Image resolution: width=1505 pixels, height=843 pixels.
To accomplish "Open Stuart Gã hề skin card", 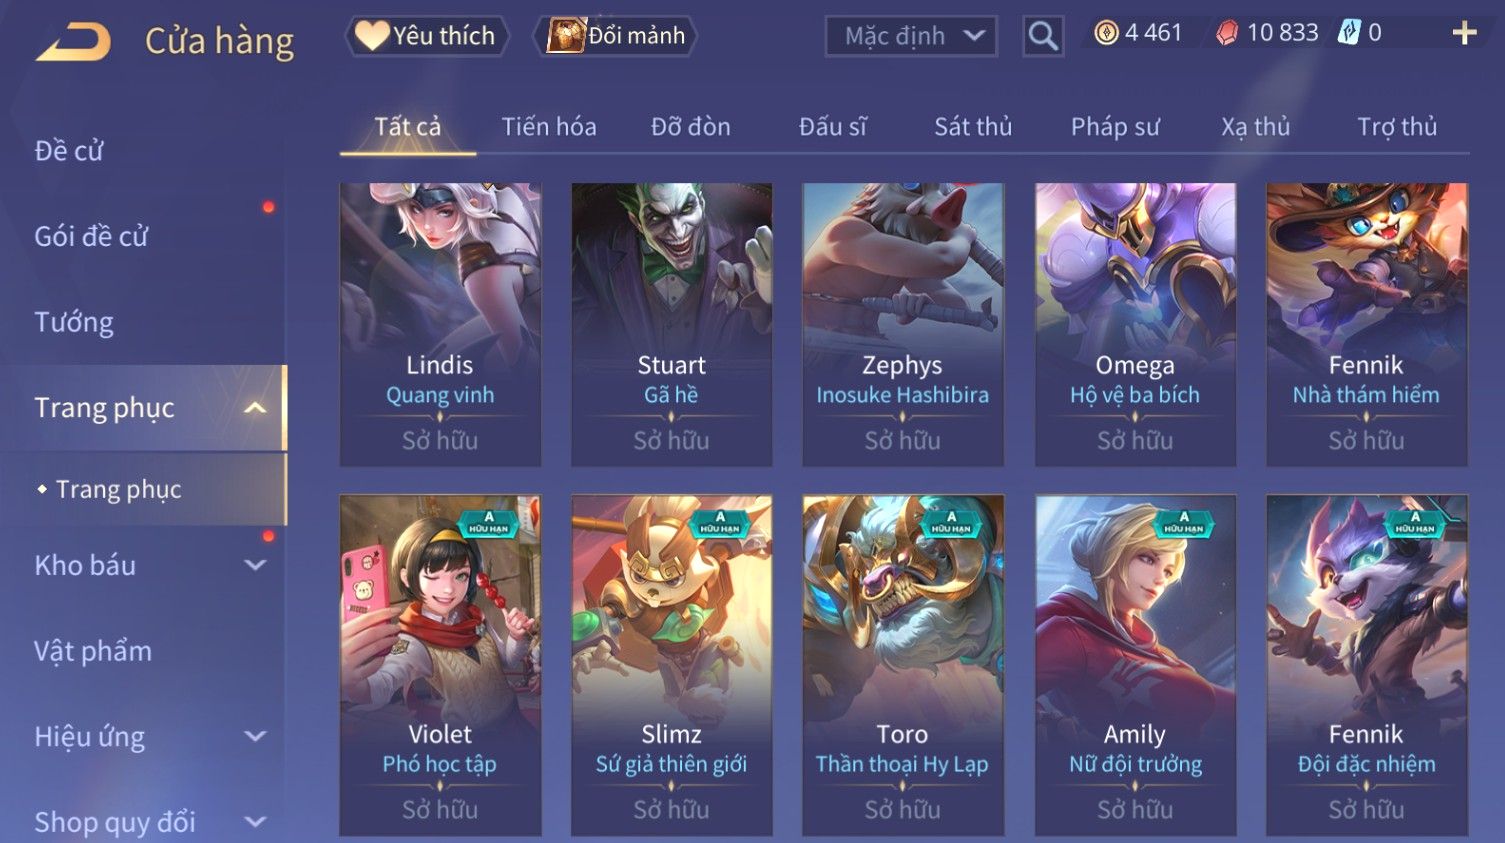I will 671,324.
